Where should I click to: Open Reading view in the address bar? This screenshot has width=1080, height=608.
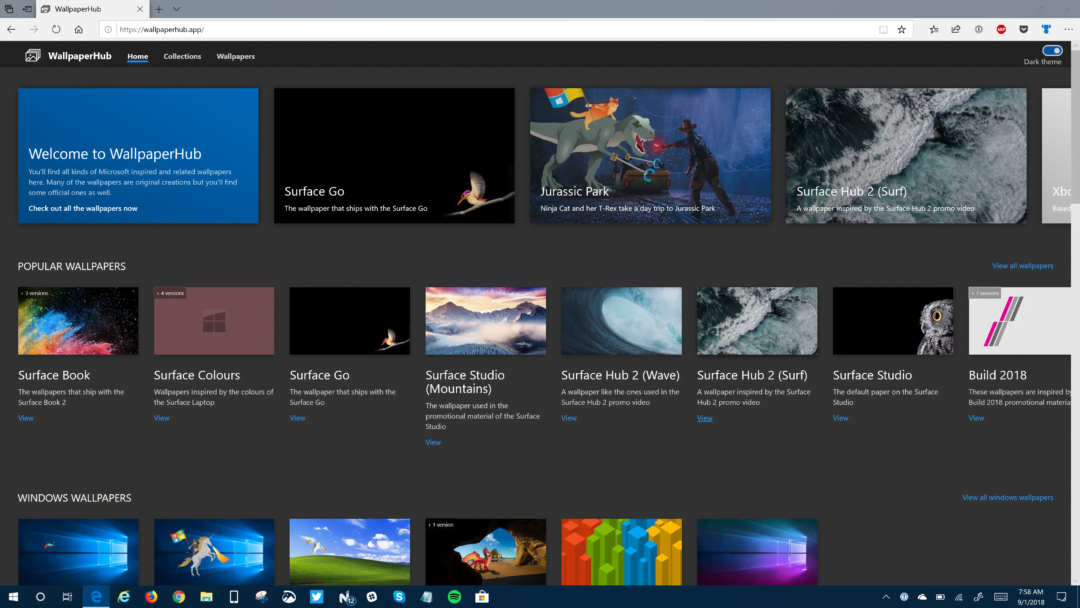(882, 29)
